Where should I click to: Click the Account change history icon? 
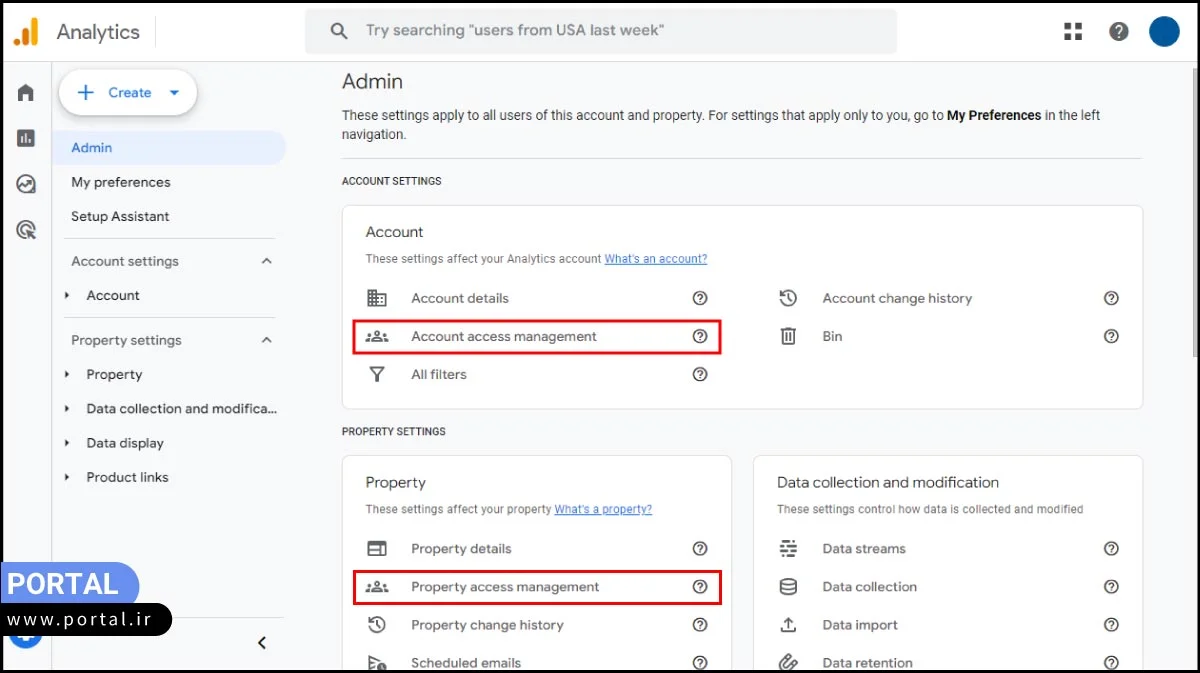pyautogui.click(x=788, y=297)
